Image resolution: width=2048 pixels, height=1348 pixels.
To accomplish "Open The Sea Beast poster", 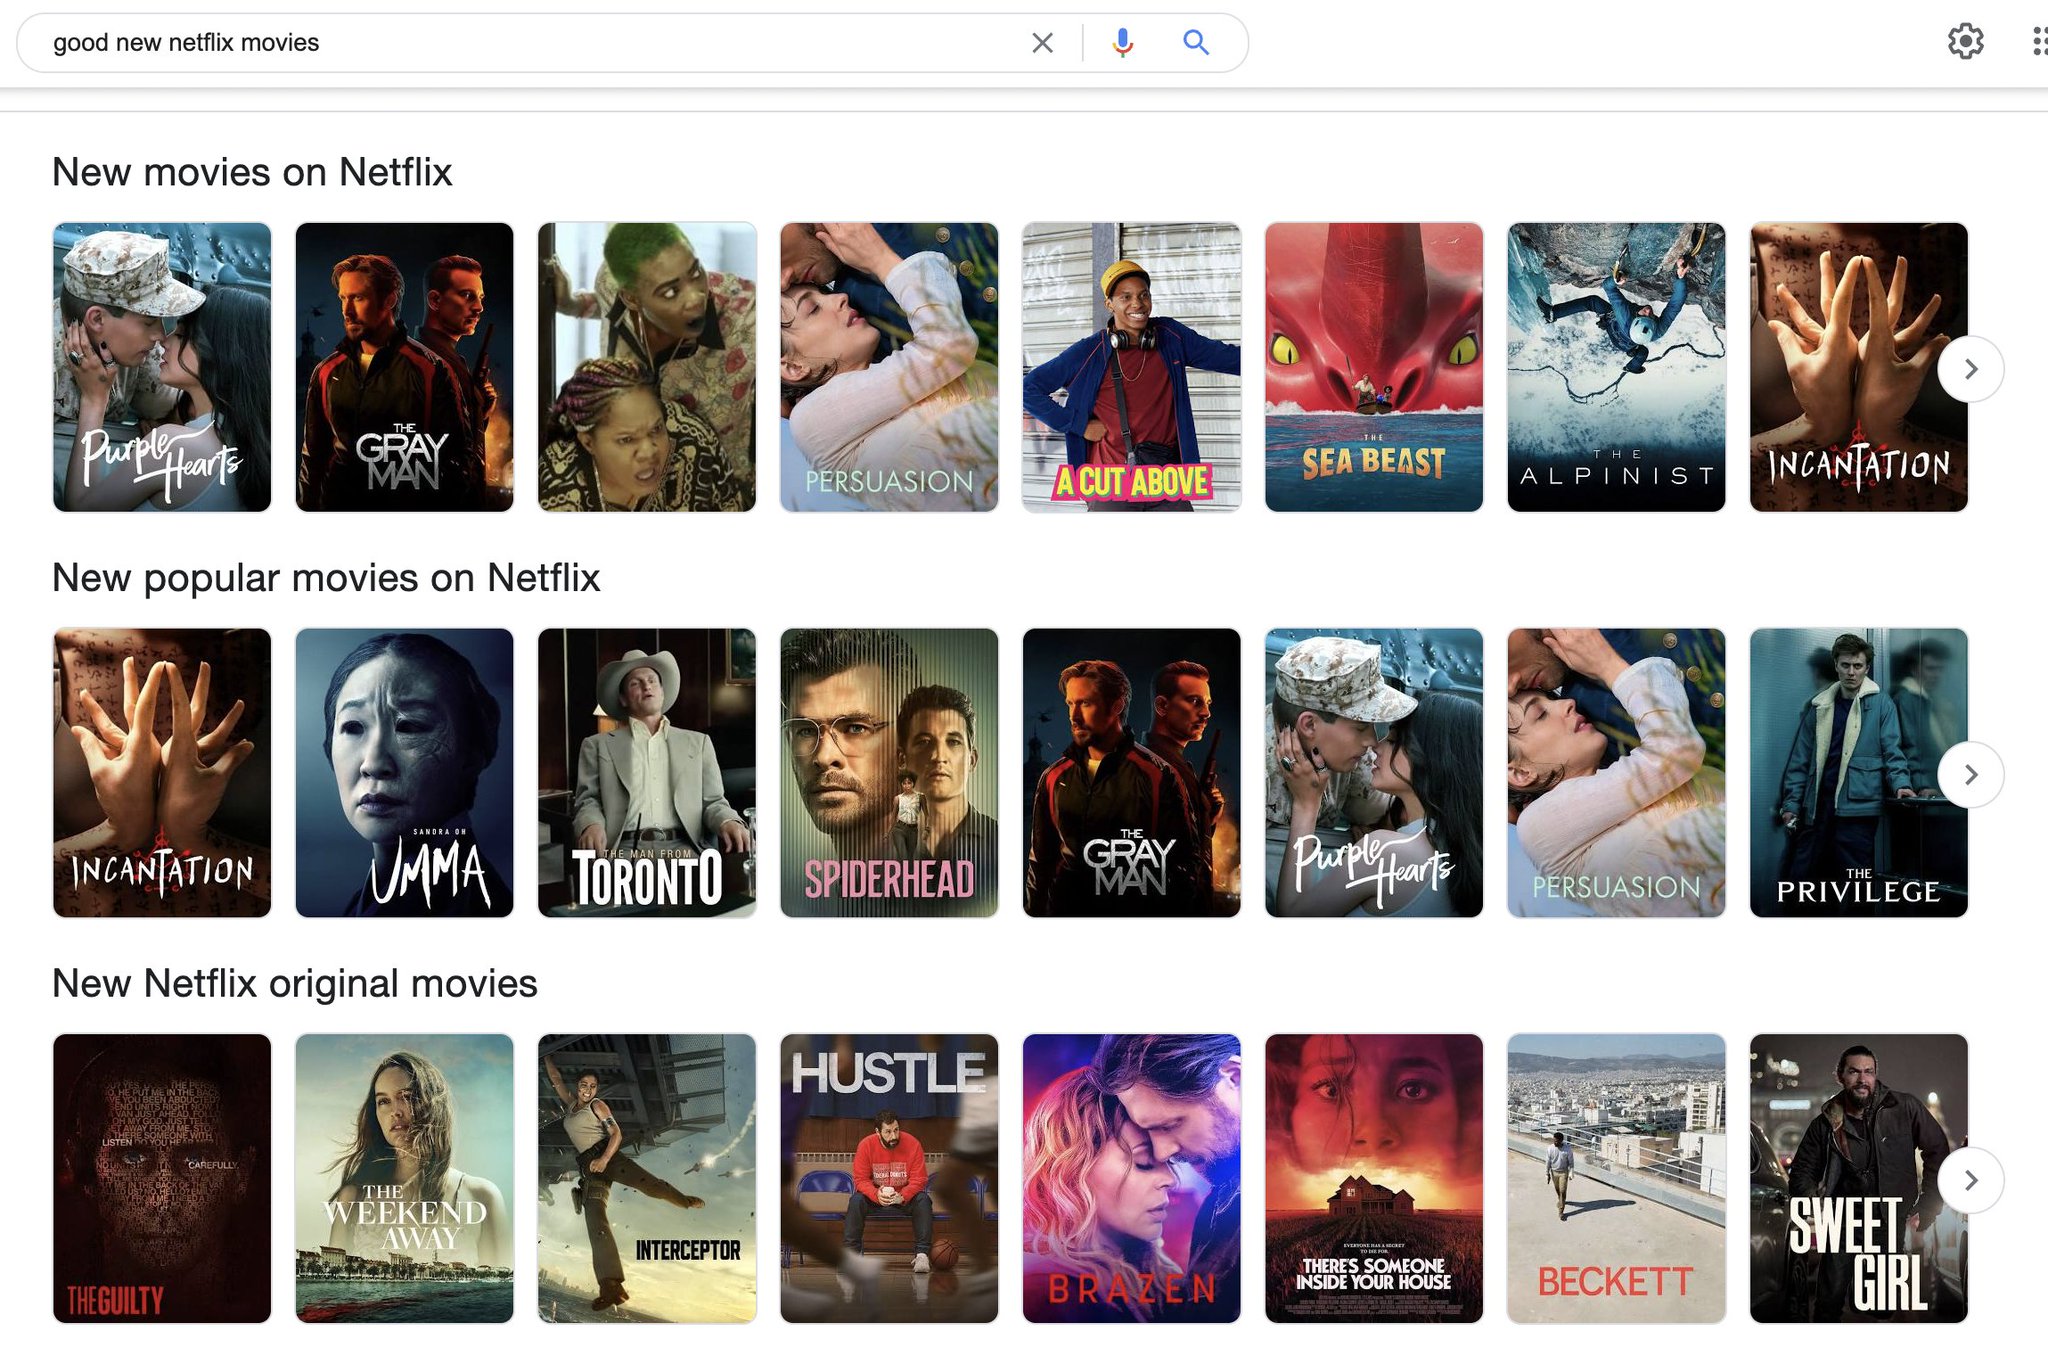I will point(1374,367).
